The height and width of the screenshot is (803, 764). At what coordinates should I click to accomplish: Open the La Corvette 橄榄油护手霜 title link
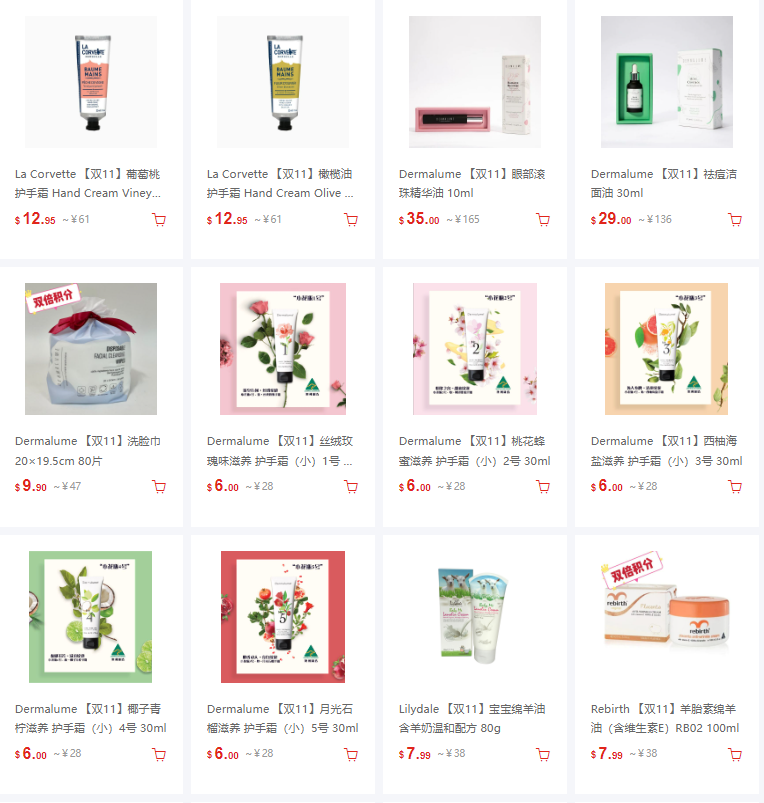point(280,183)
